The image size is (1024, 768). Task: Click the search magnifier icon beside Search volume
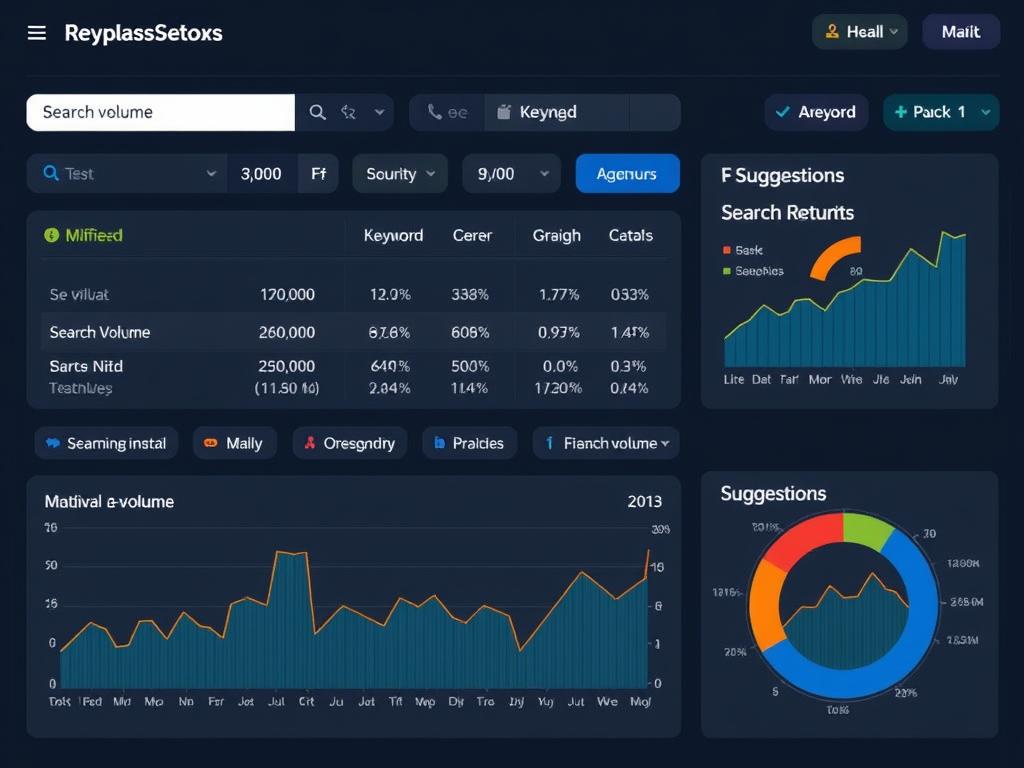tap(317, 112)
